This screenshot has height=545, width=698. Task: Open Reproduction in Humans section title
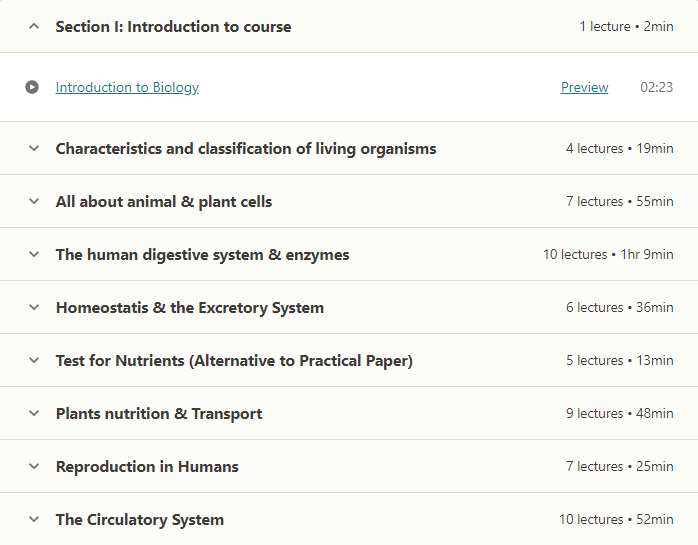(x=147, y=467)
